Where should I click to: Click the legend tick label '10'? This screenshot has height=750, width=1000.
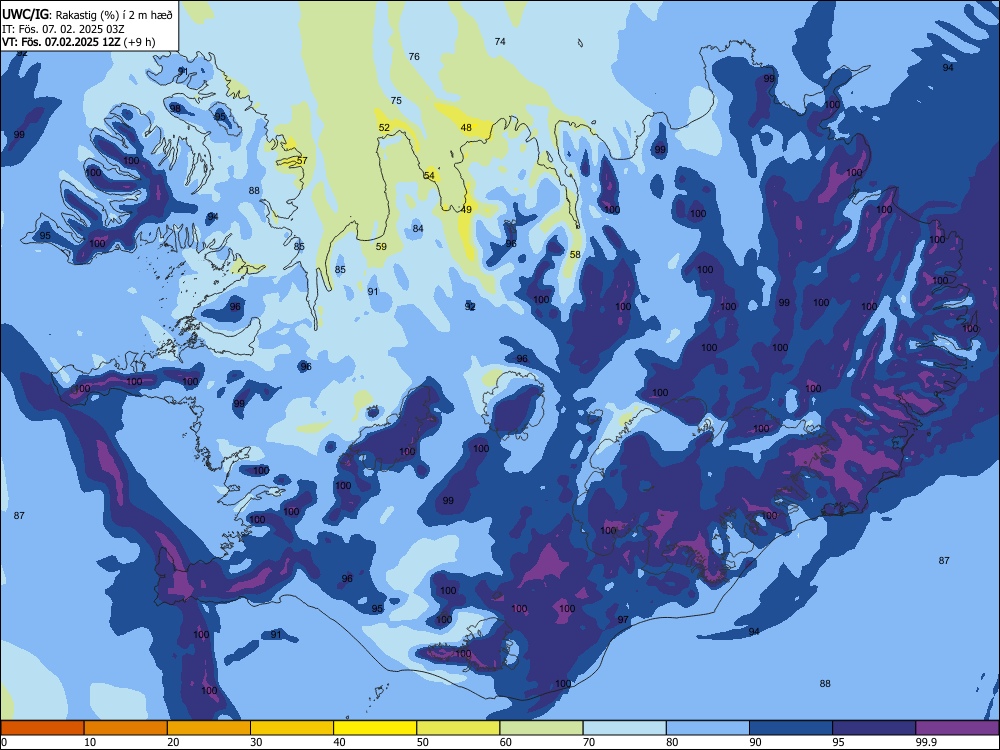(x=90, y=742)
